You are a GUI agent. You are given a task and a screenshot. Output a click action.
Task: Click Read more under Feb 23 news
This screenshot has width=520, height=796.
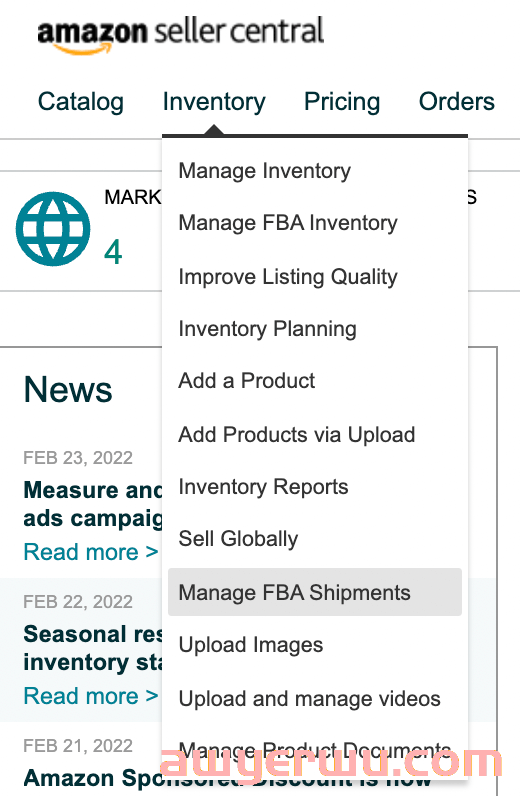91,552
